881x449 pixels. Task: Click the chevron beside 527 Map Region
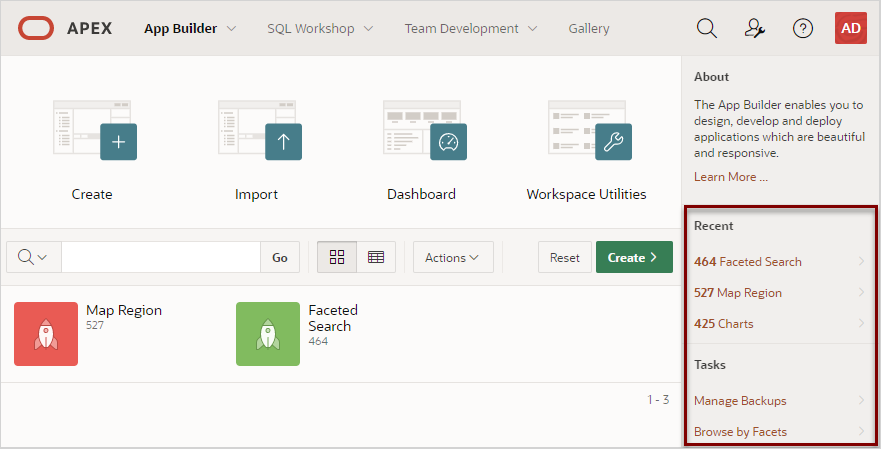coord(861,292)
